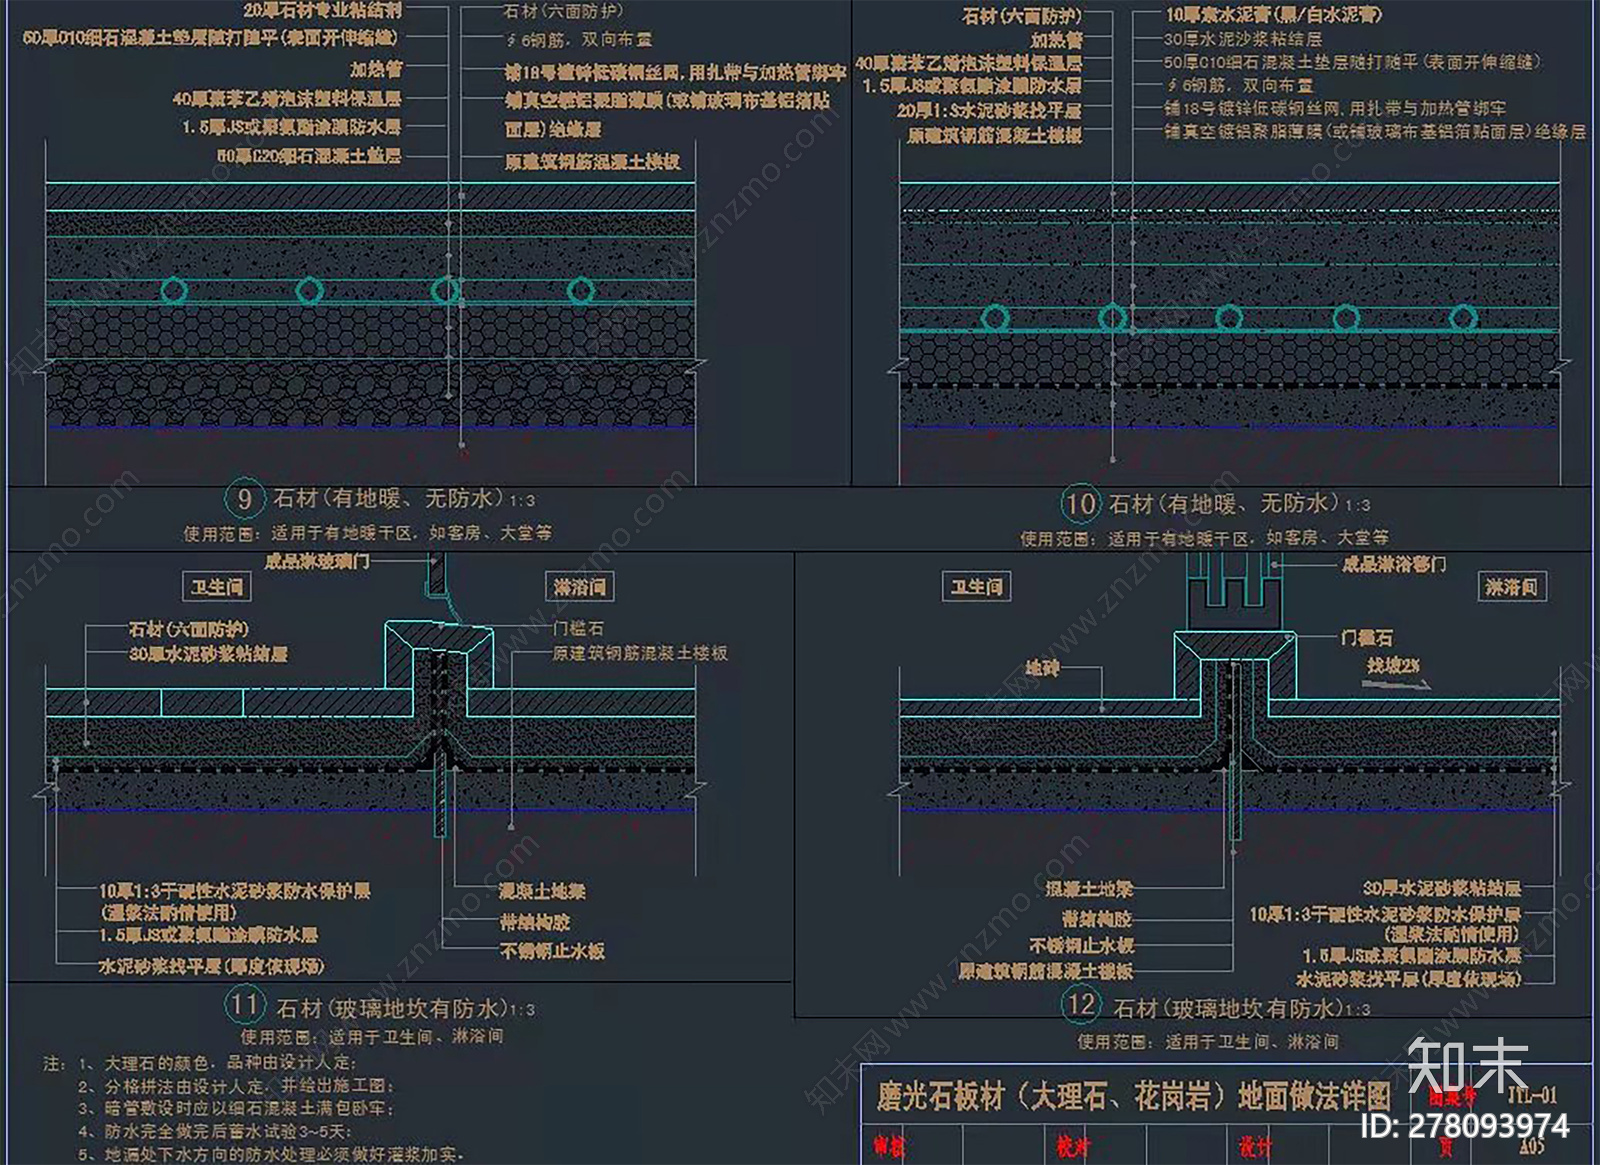Click '水泥砂浆找平层(厚度依现场)' in detail 11
Screen dimensions: 1600x1165
(211, 966)
